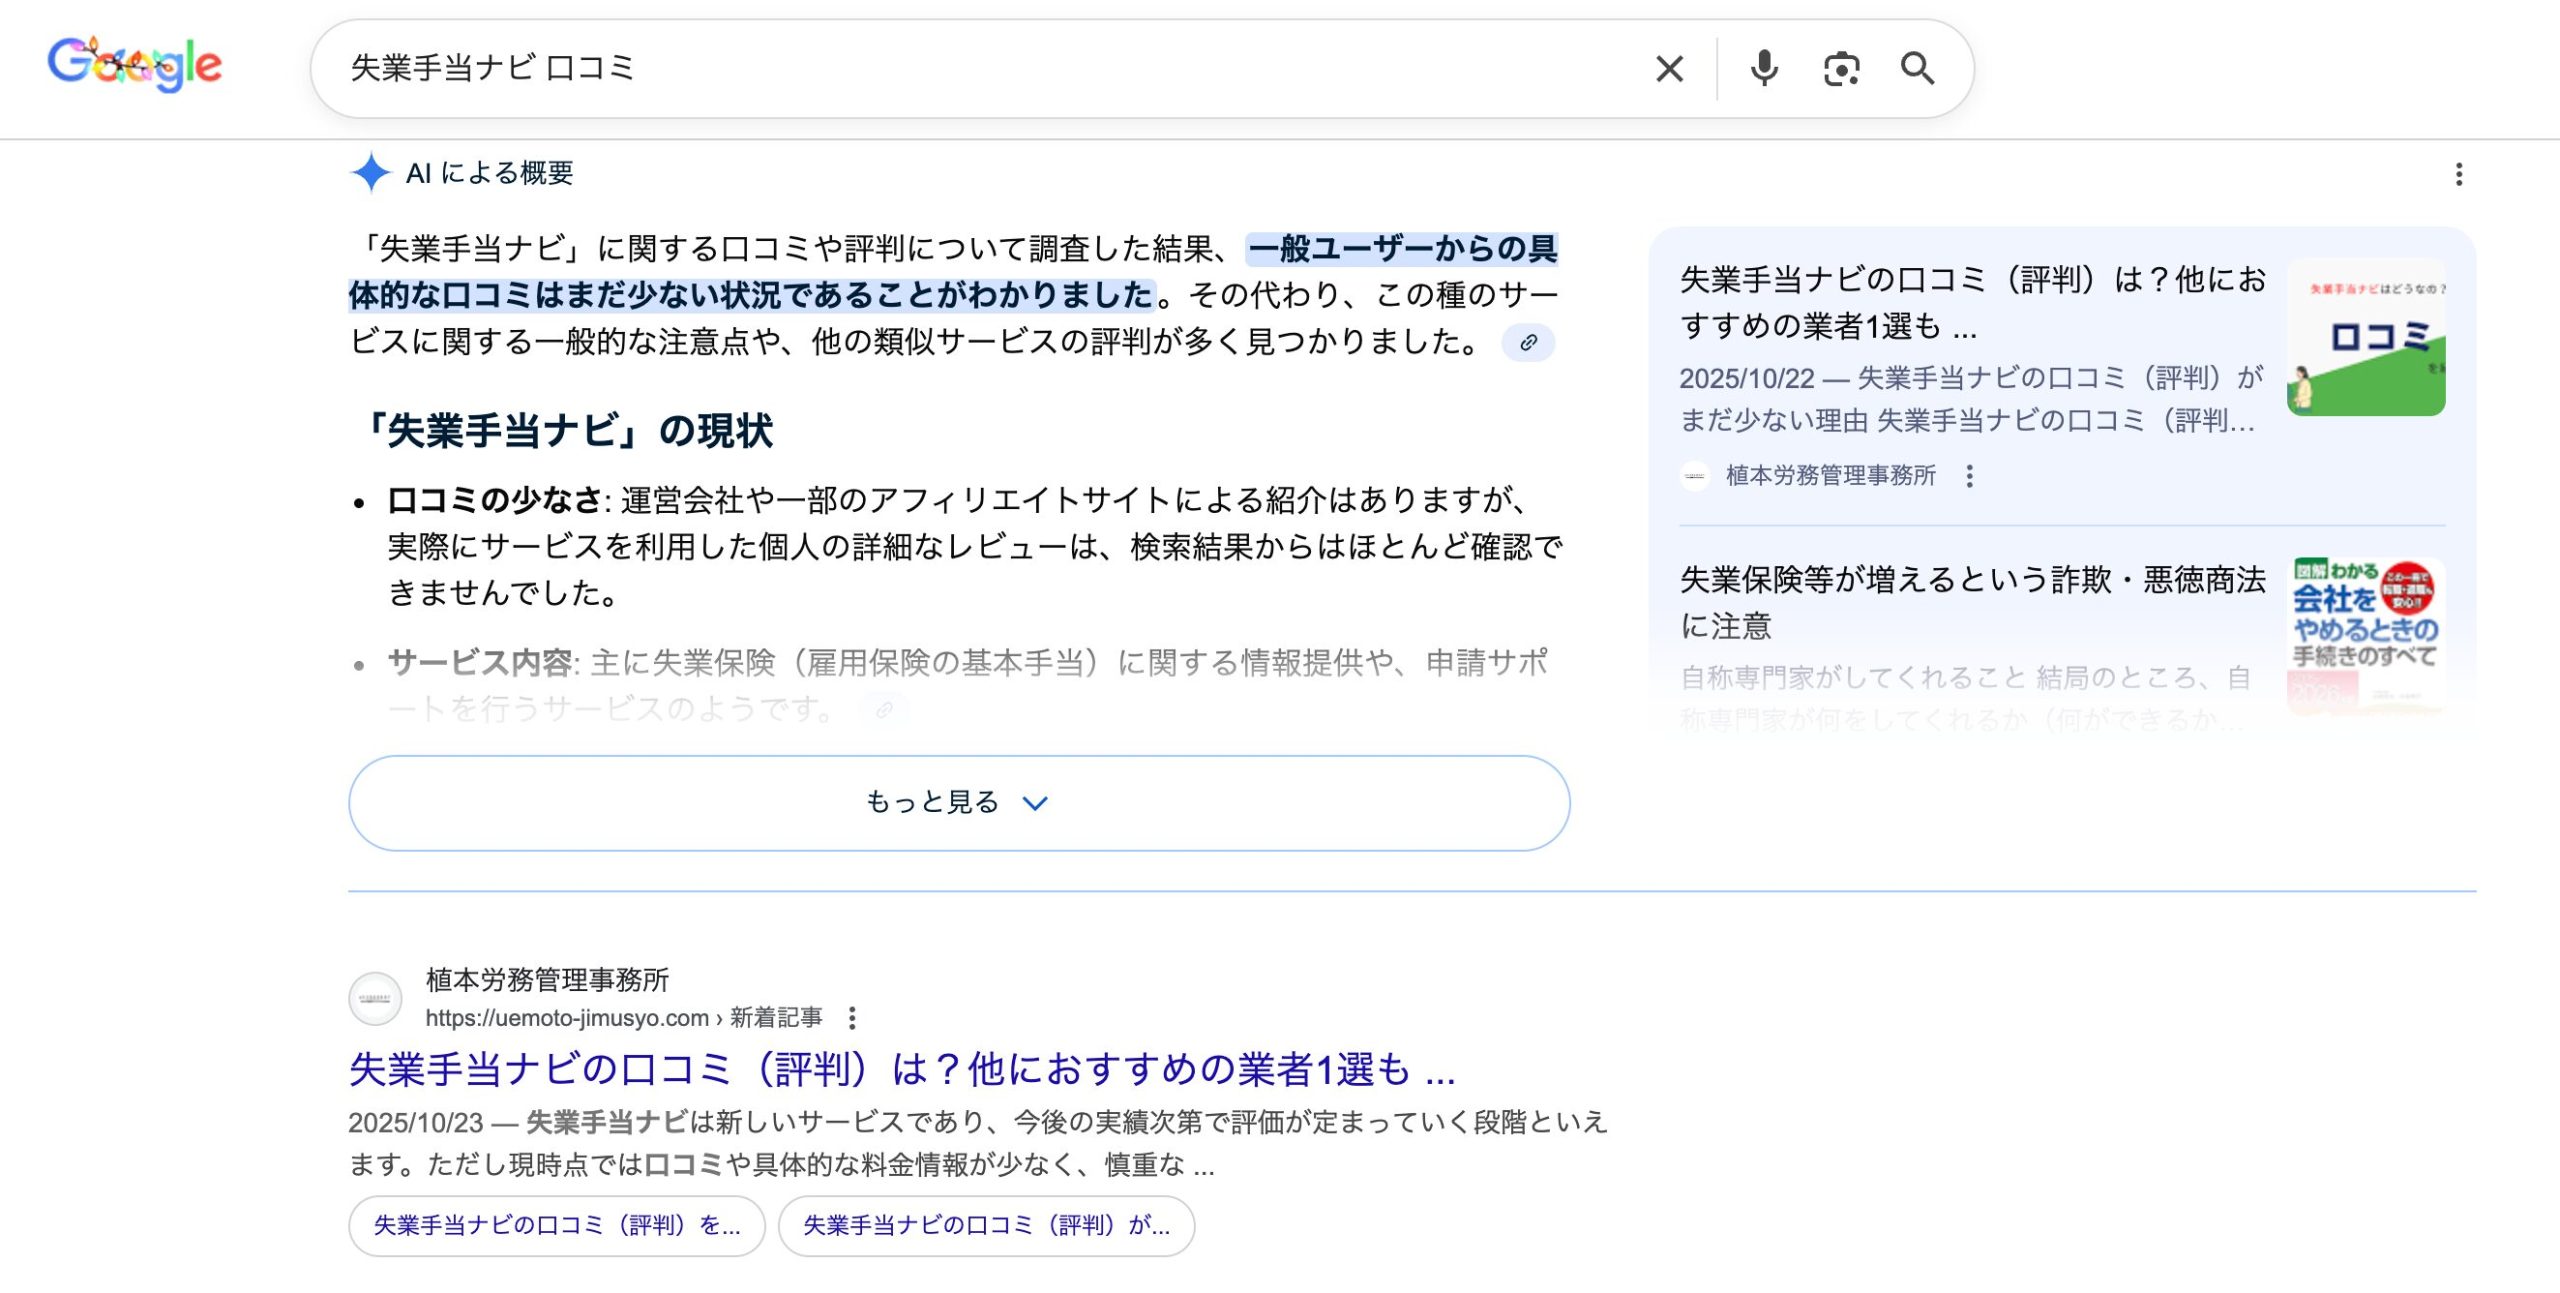The height and width of the screenshot is (1293, 2560).
Task: Start voice search with microphone icon
Action: click(x=1764, y=68)
